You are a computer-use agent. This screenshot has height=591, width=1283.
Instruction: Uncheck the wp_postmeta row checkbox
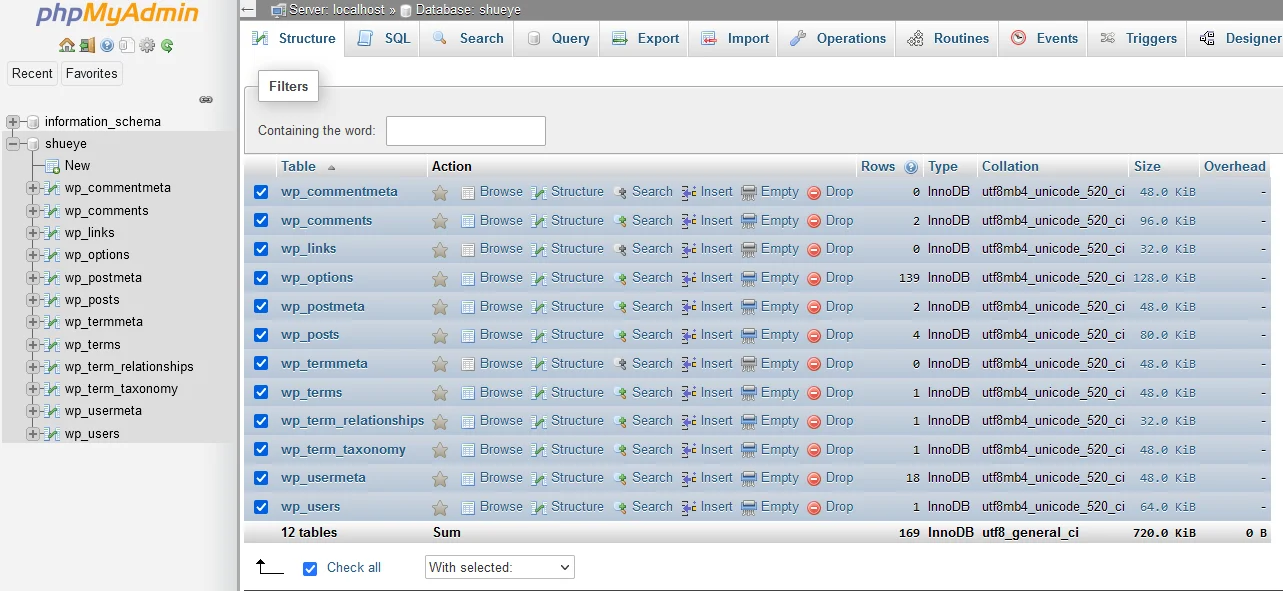point(261,307)
